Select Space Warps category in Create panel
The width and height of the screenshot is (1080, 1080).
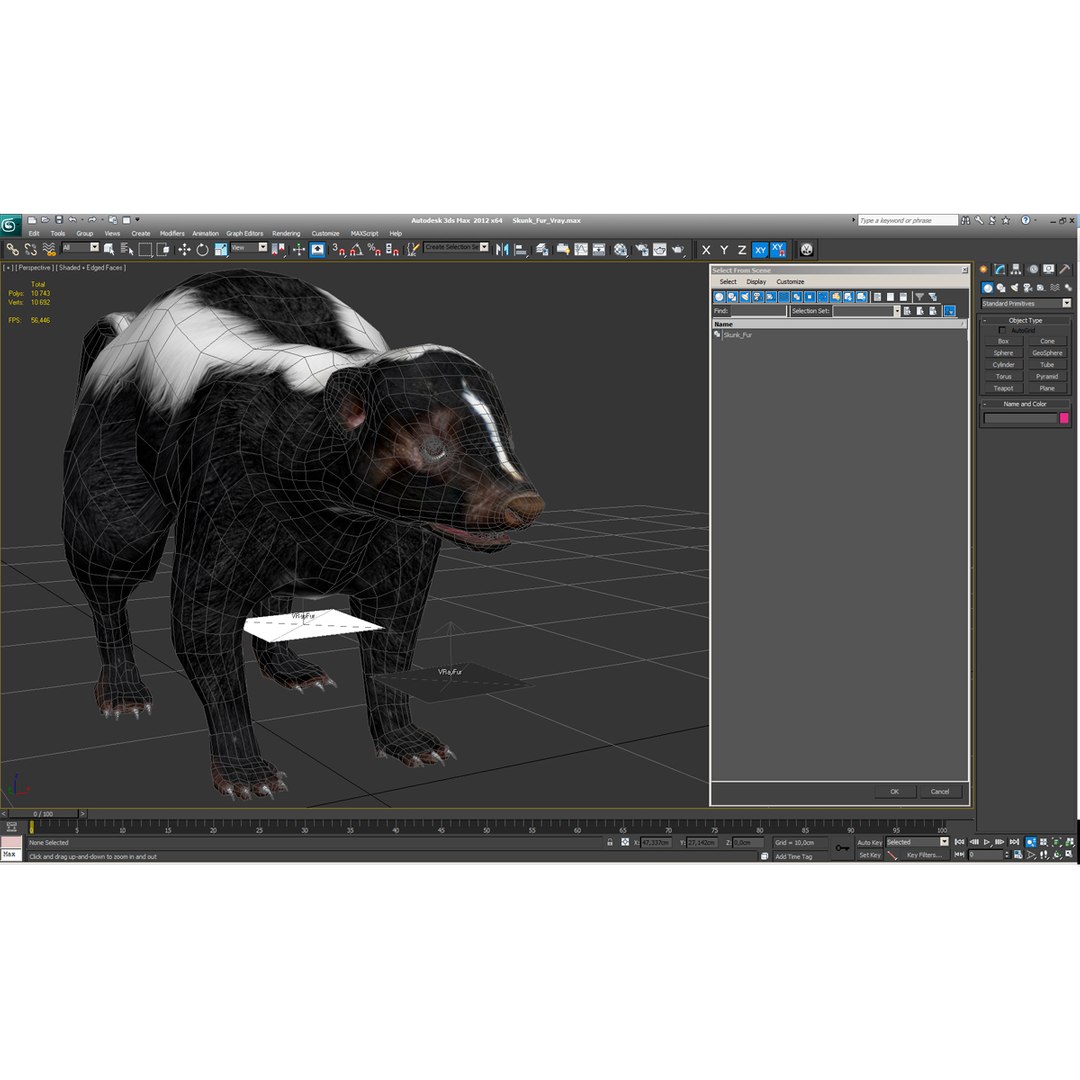click(1055, 288)
